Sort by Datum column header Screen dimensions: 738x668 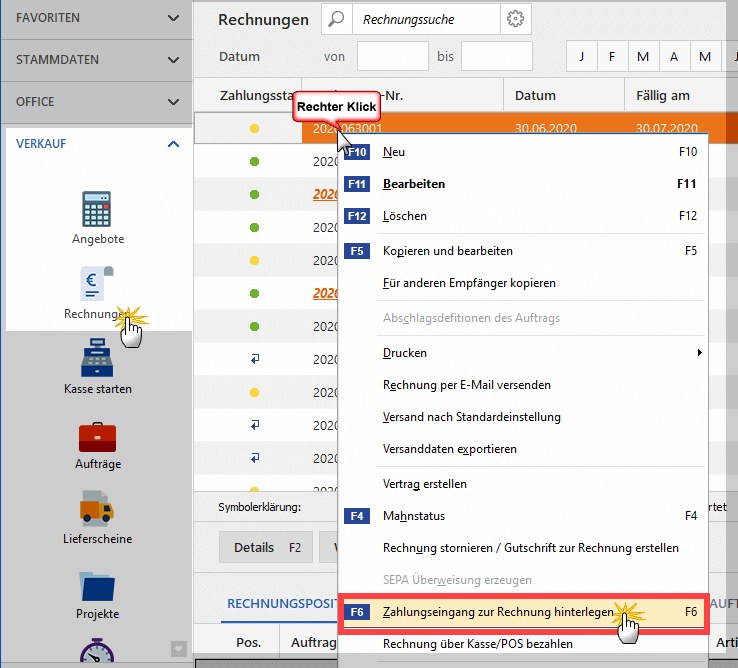click(564, 95)
